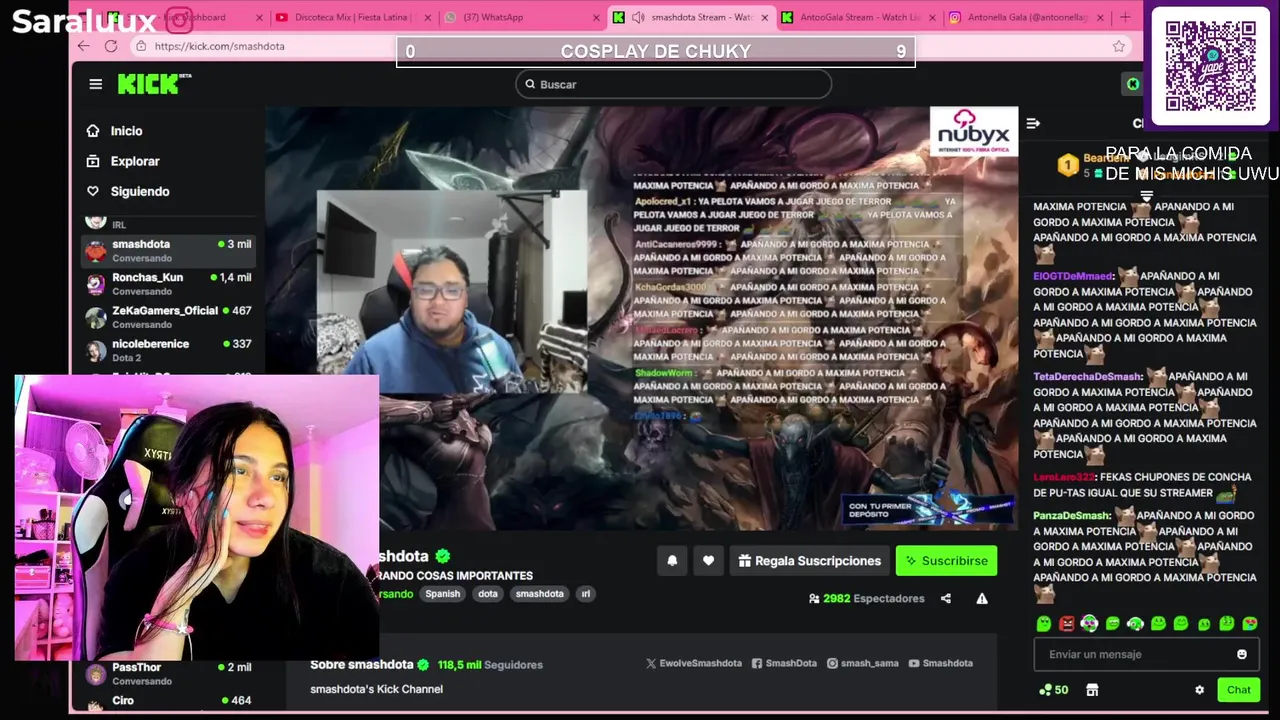Click CON TU PRIMER DEPÓSITO banner

tap(928, 509)
